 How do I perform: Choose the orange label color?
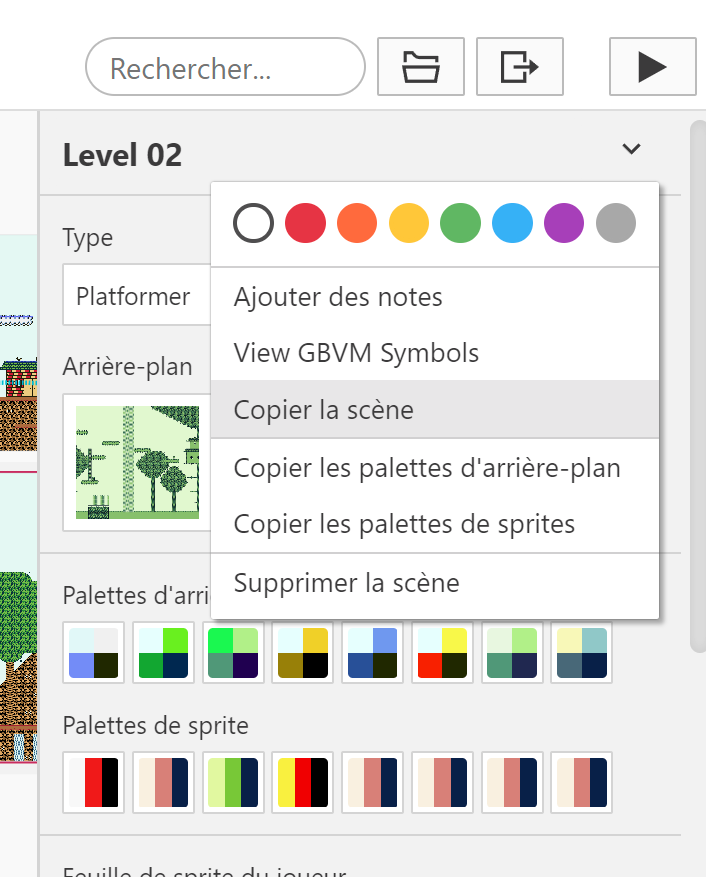point(357,223)
